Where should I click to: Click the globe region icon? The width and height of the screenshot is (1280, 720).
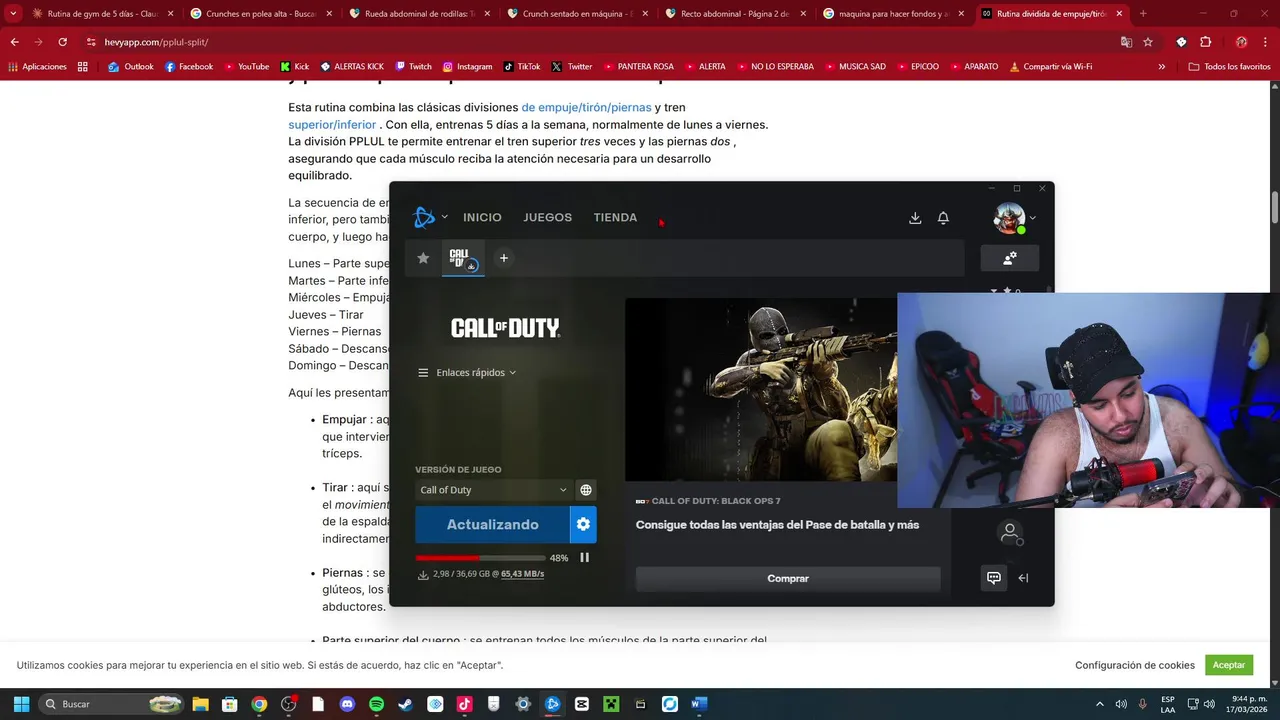[586, 490]
